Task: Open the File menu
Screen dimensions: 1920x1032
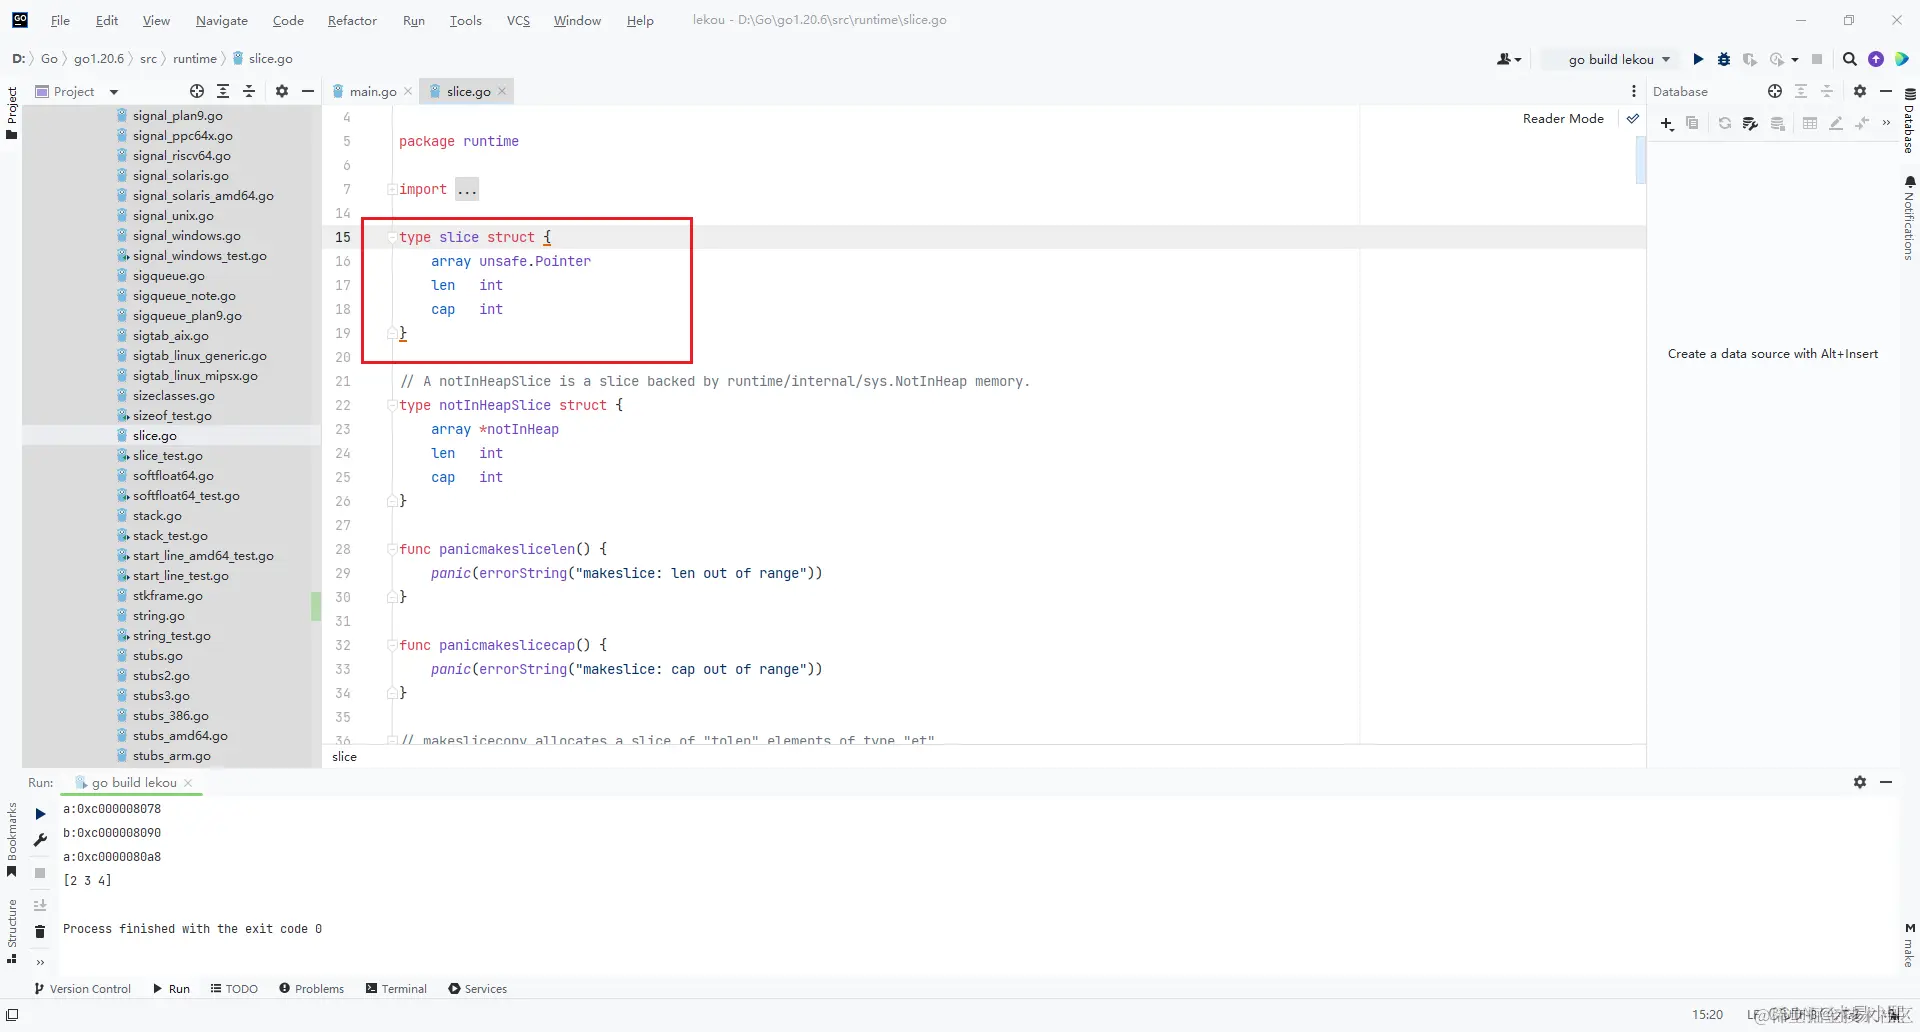Action: 60,20
